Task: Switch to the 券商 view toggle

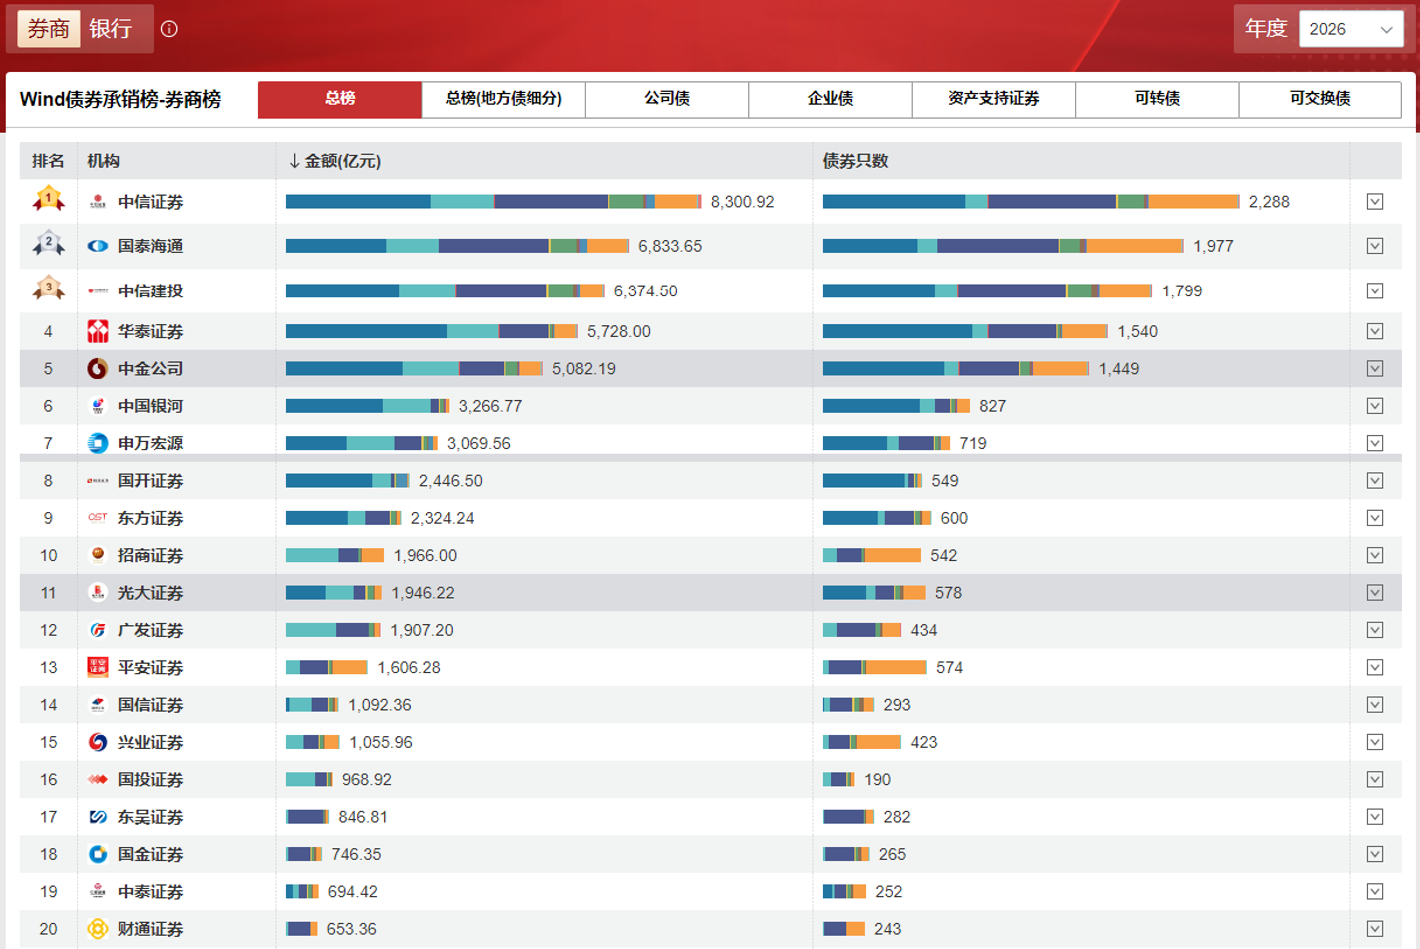Action: pos(48,29)
